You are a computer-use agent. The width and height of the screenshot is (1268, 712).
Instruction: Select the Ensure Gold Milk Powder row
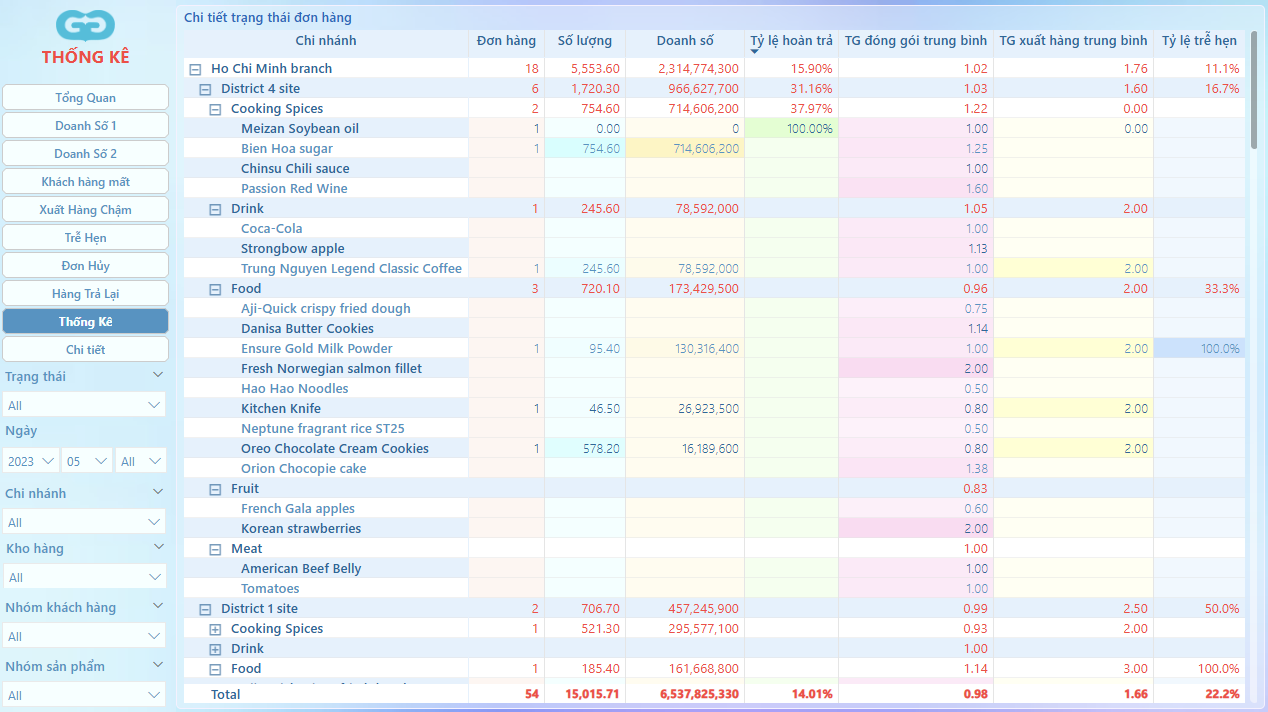tap(715, 349)
